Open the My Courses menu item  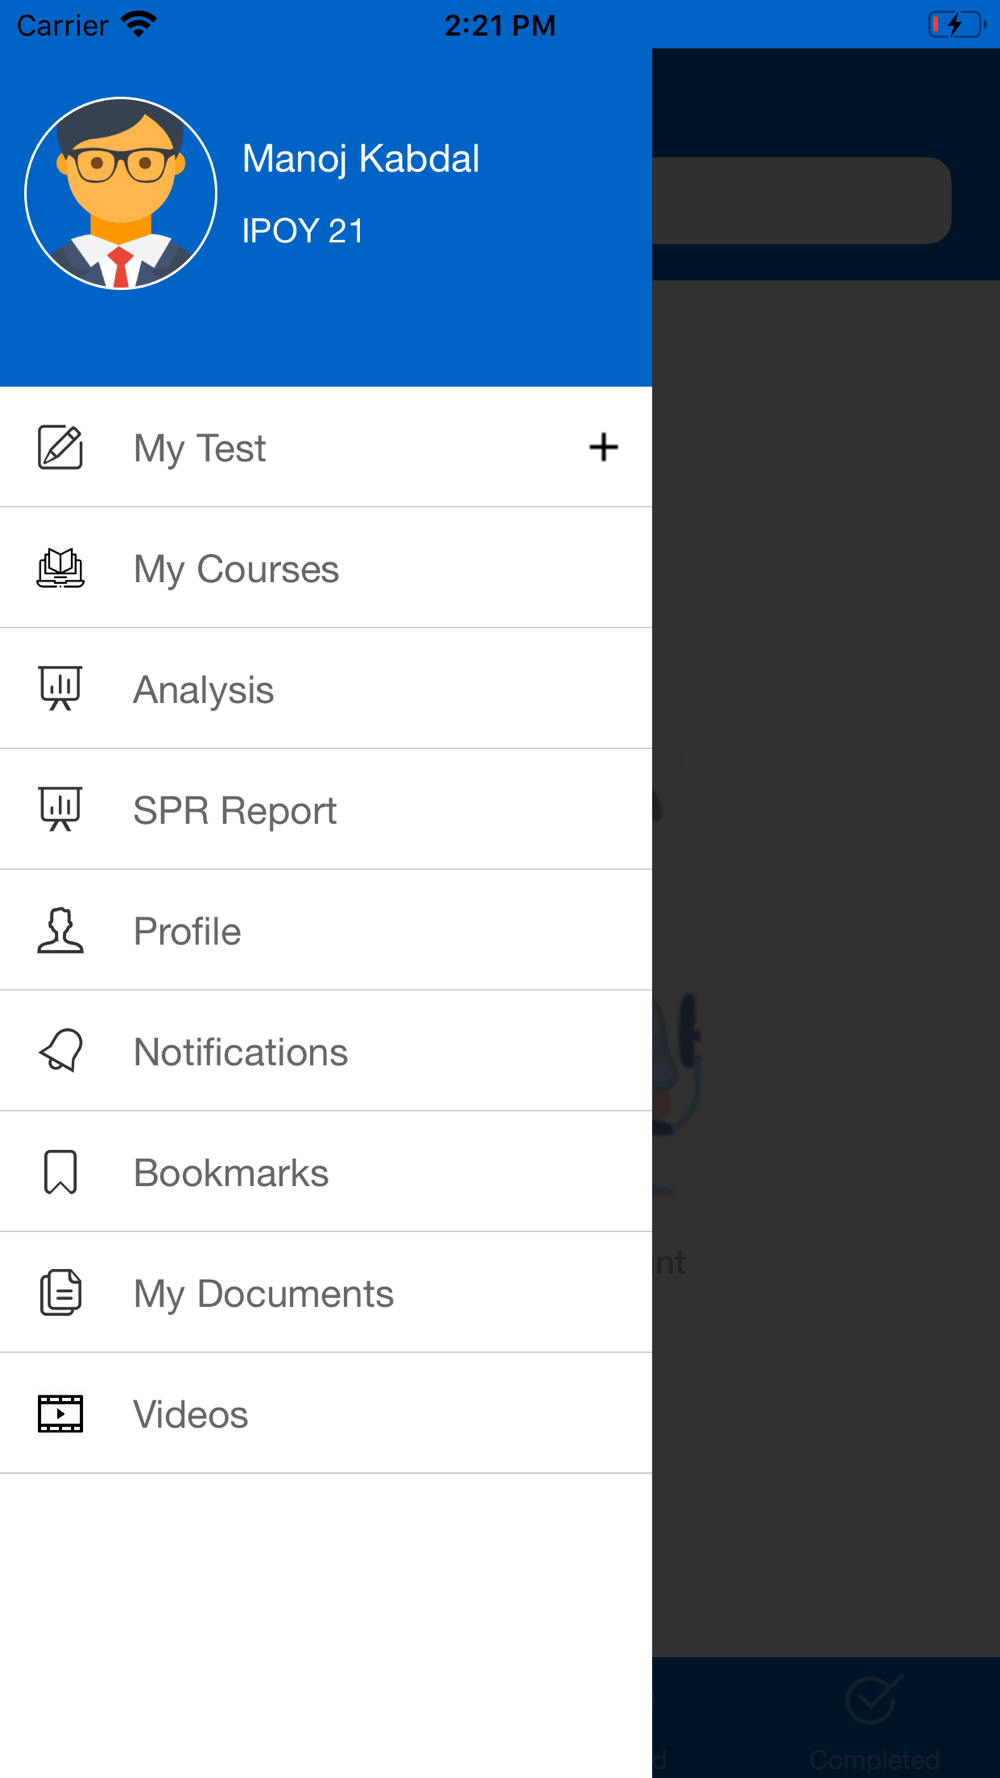pos(326,568)
